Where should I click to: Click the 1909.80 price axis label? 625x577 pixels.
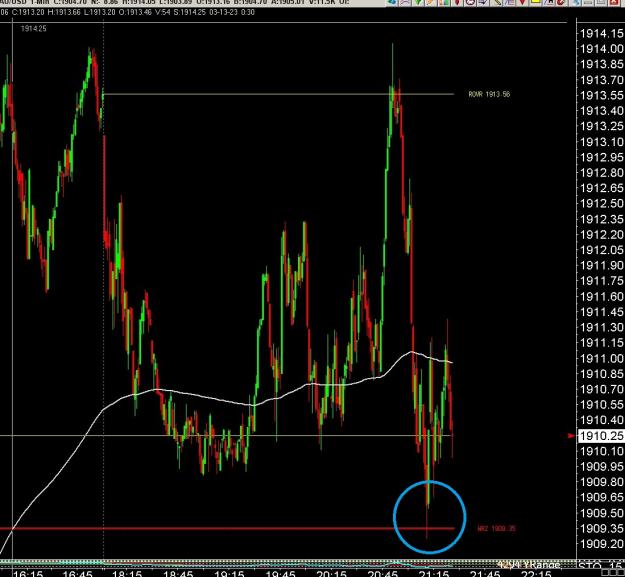click(x=601, y=482)
